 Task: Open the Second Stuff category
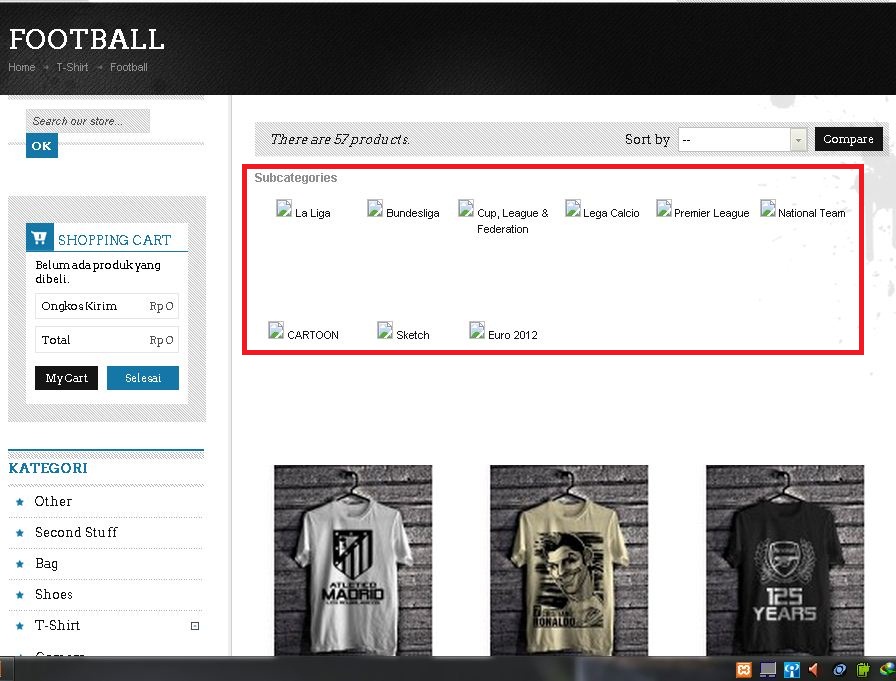(x=76, y=532)
